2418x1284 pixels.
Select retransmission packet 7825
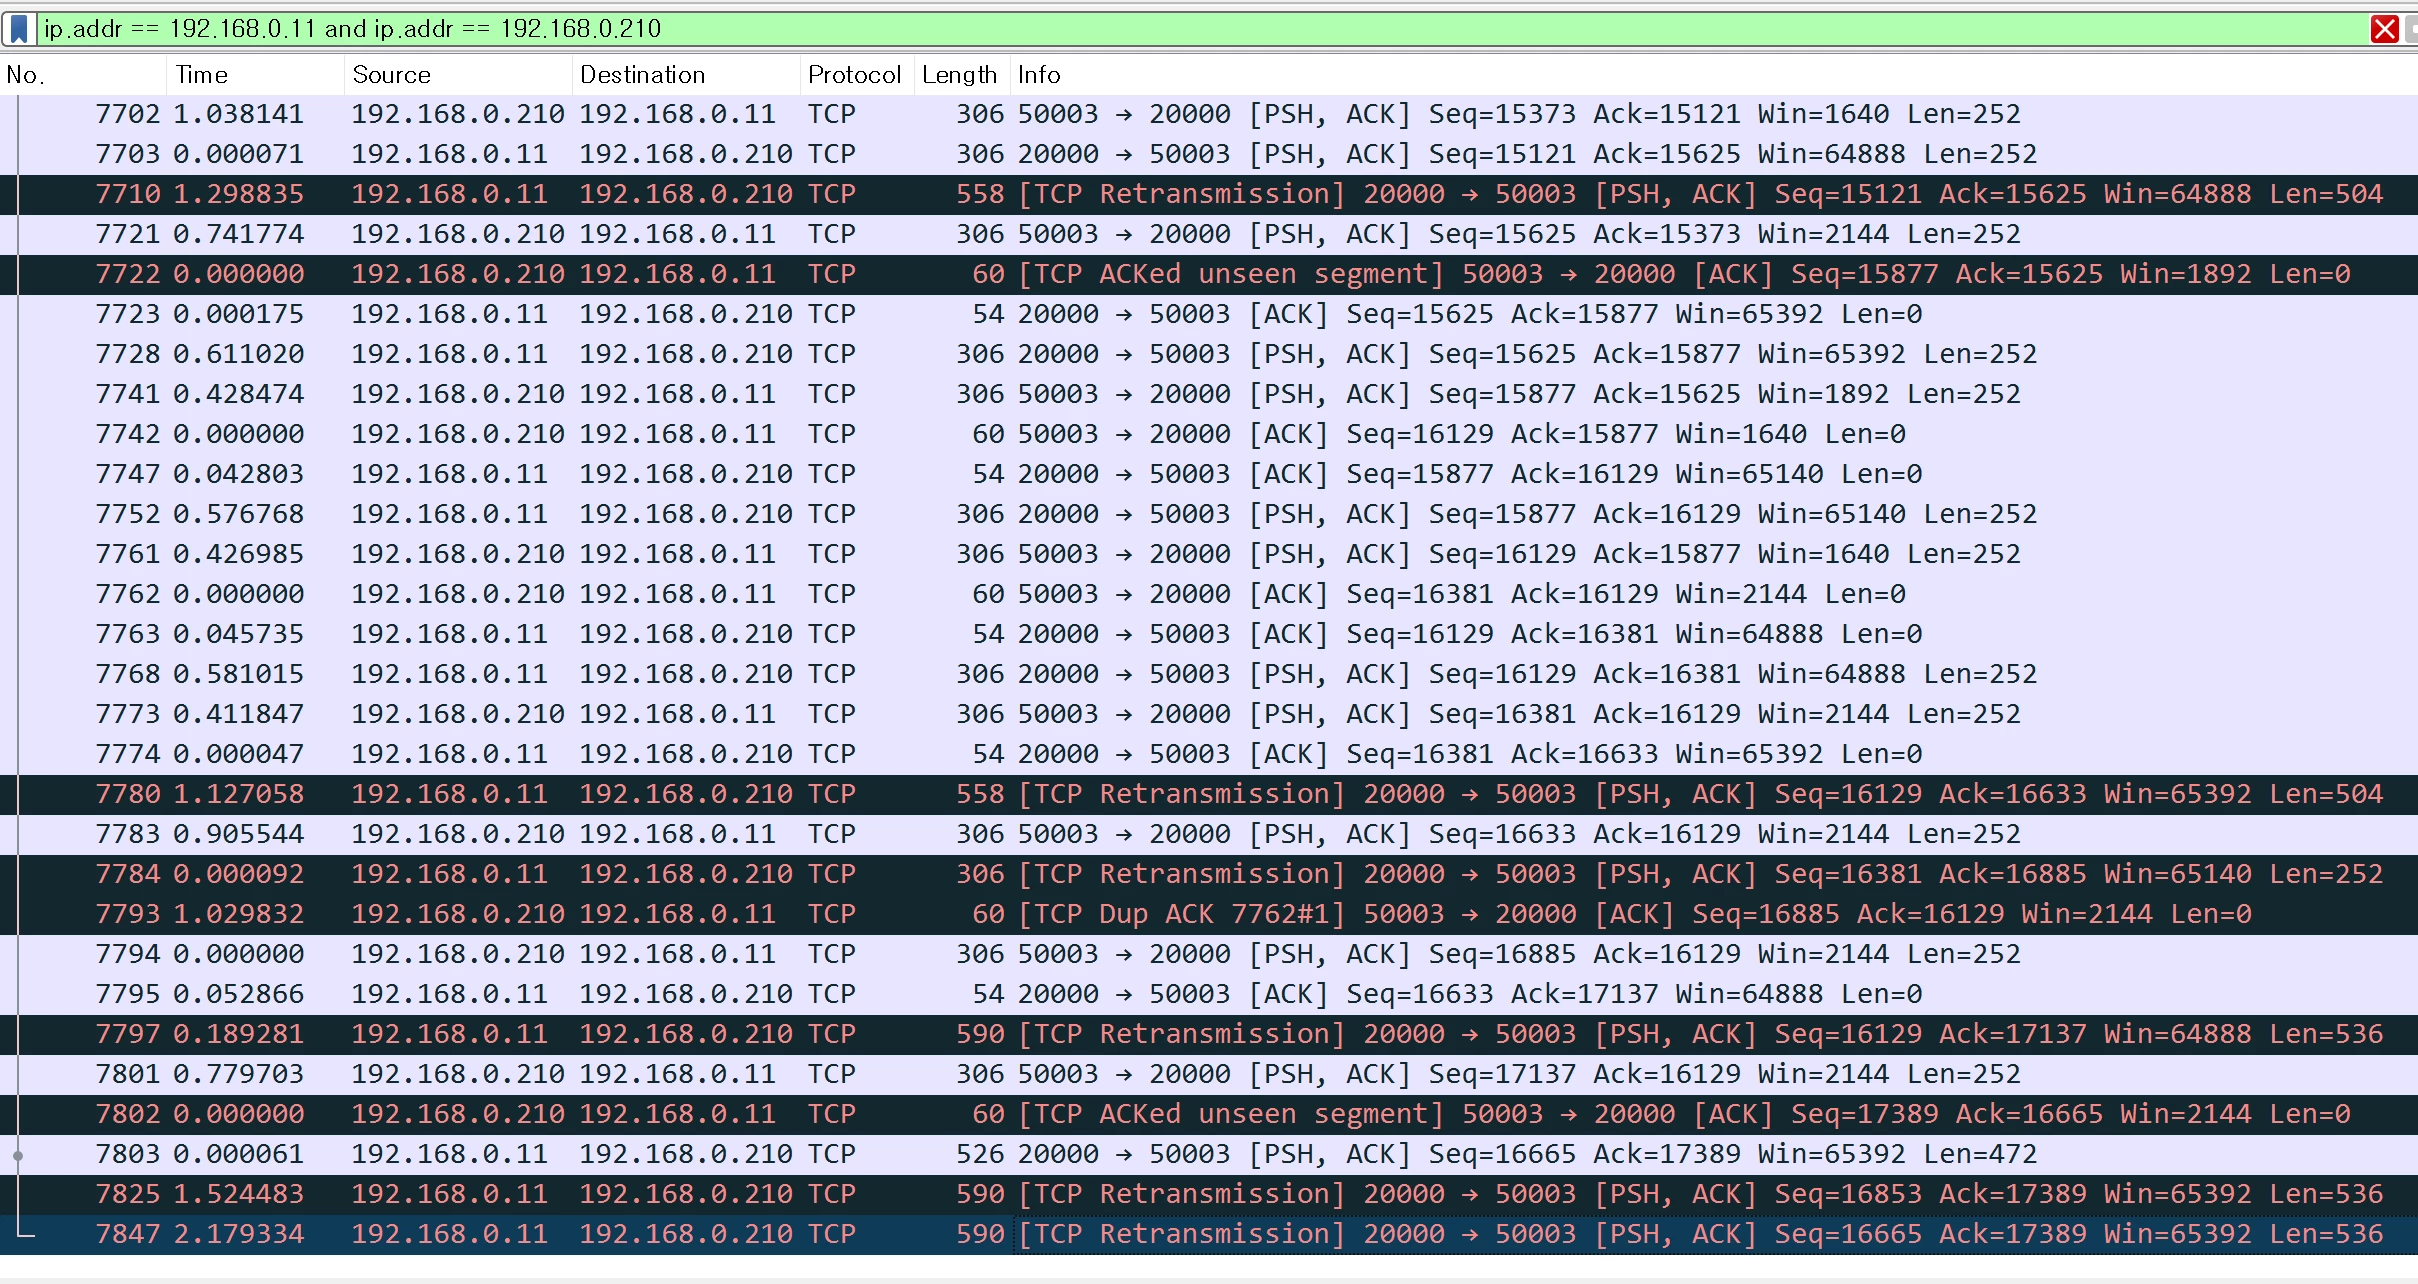click(x=1209, y=1194)
